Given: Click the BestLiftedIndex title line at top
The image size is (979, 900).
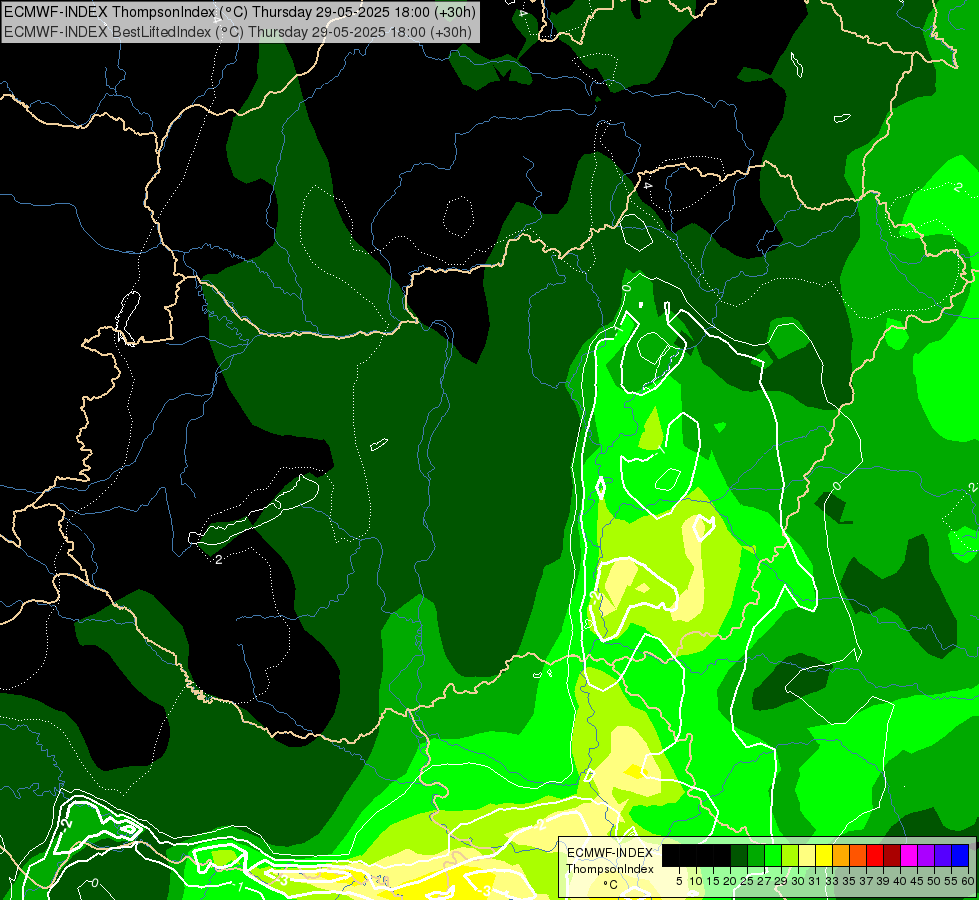Looking at the screenshot, I should point(238,32).
